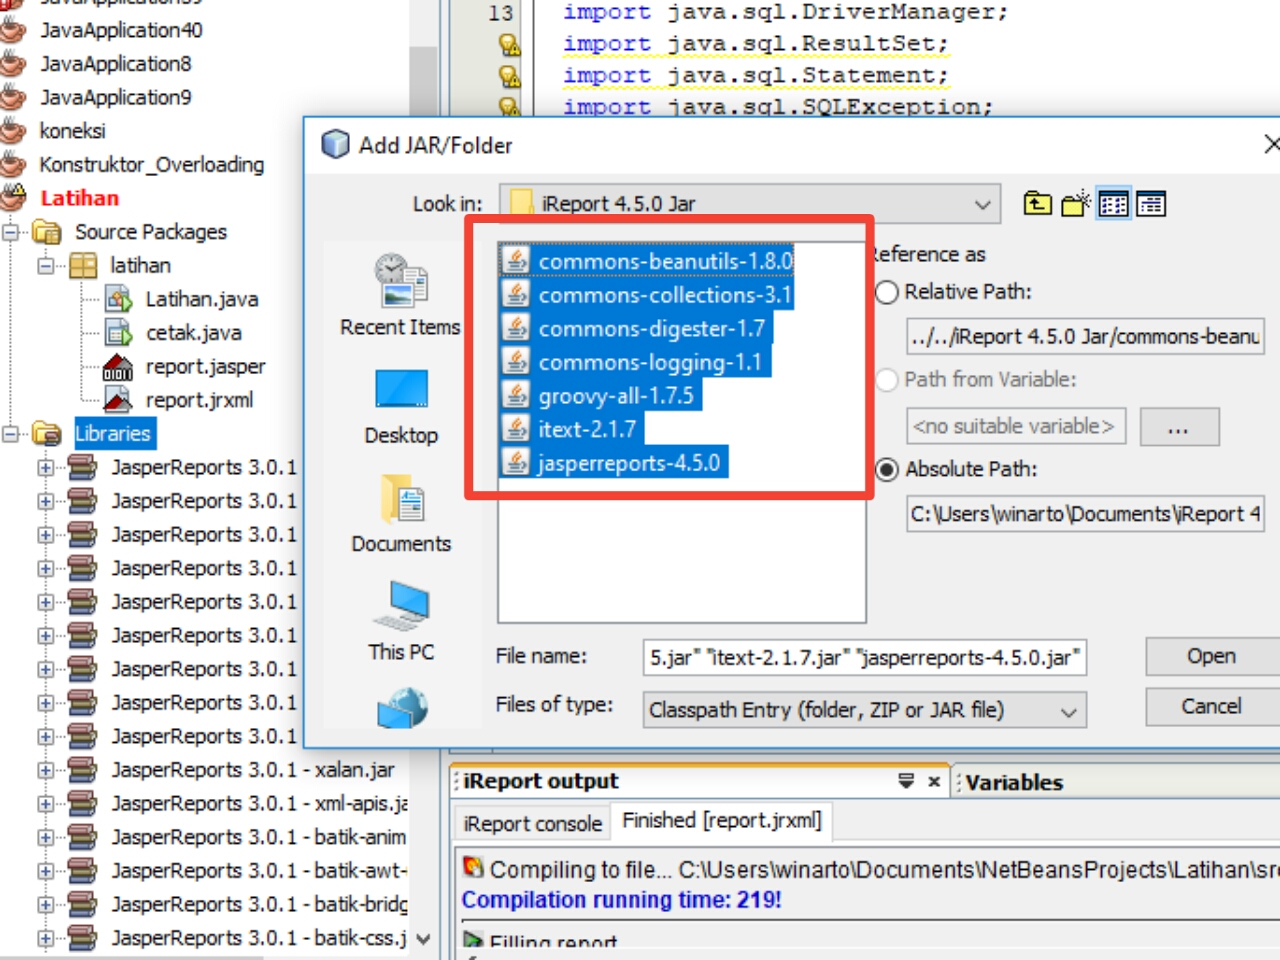Click the report.jrxml file icon
This screenshot has height=960, width=1280.
118,400
